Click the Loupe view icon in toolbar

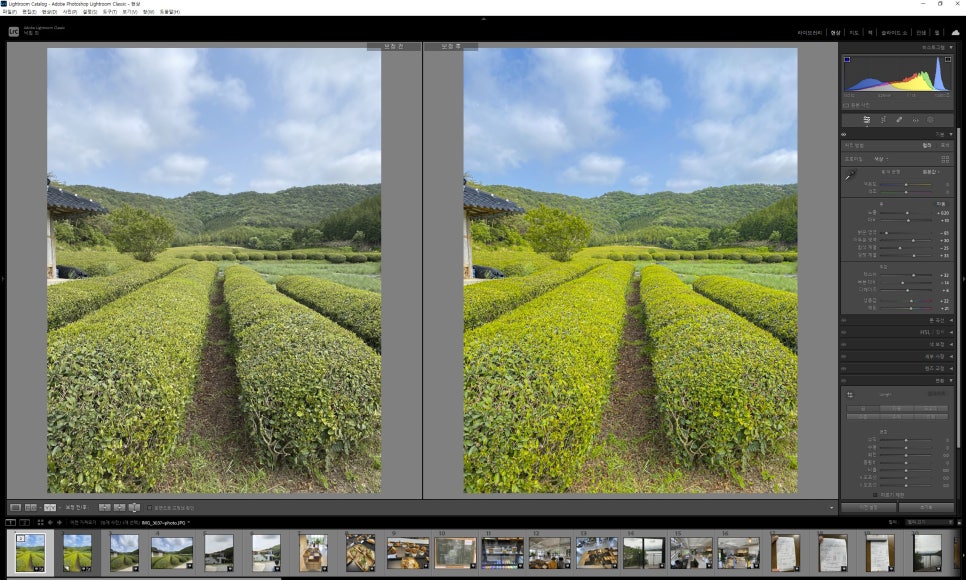click(15, 508)
